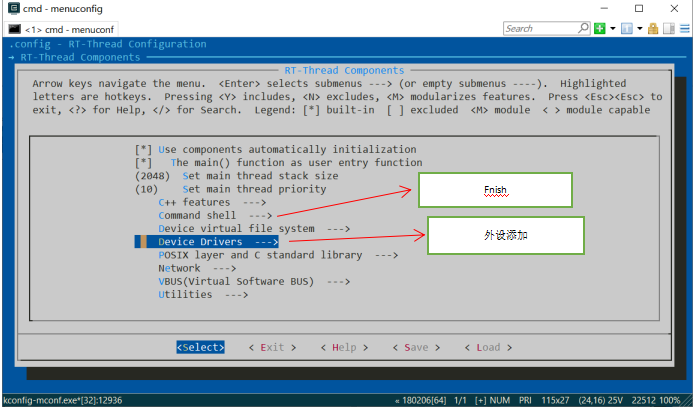Click the <Select> button

click(200, 347)
